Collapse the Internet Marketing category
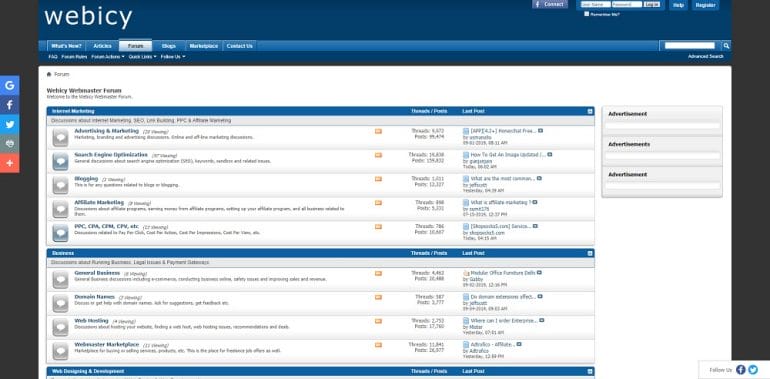 pos(590,111)
